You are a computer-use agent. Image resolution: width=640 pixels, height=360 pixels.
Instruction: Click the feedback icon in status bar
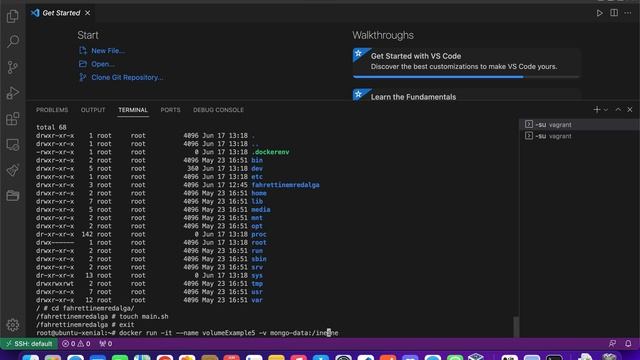612,344
